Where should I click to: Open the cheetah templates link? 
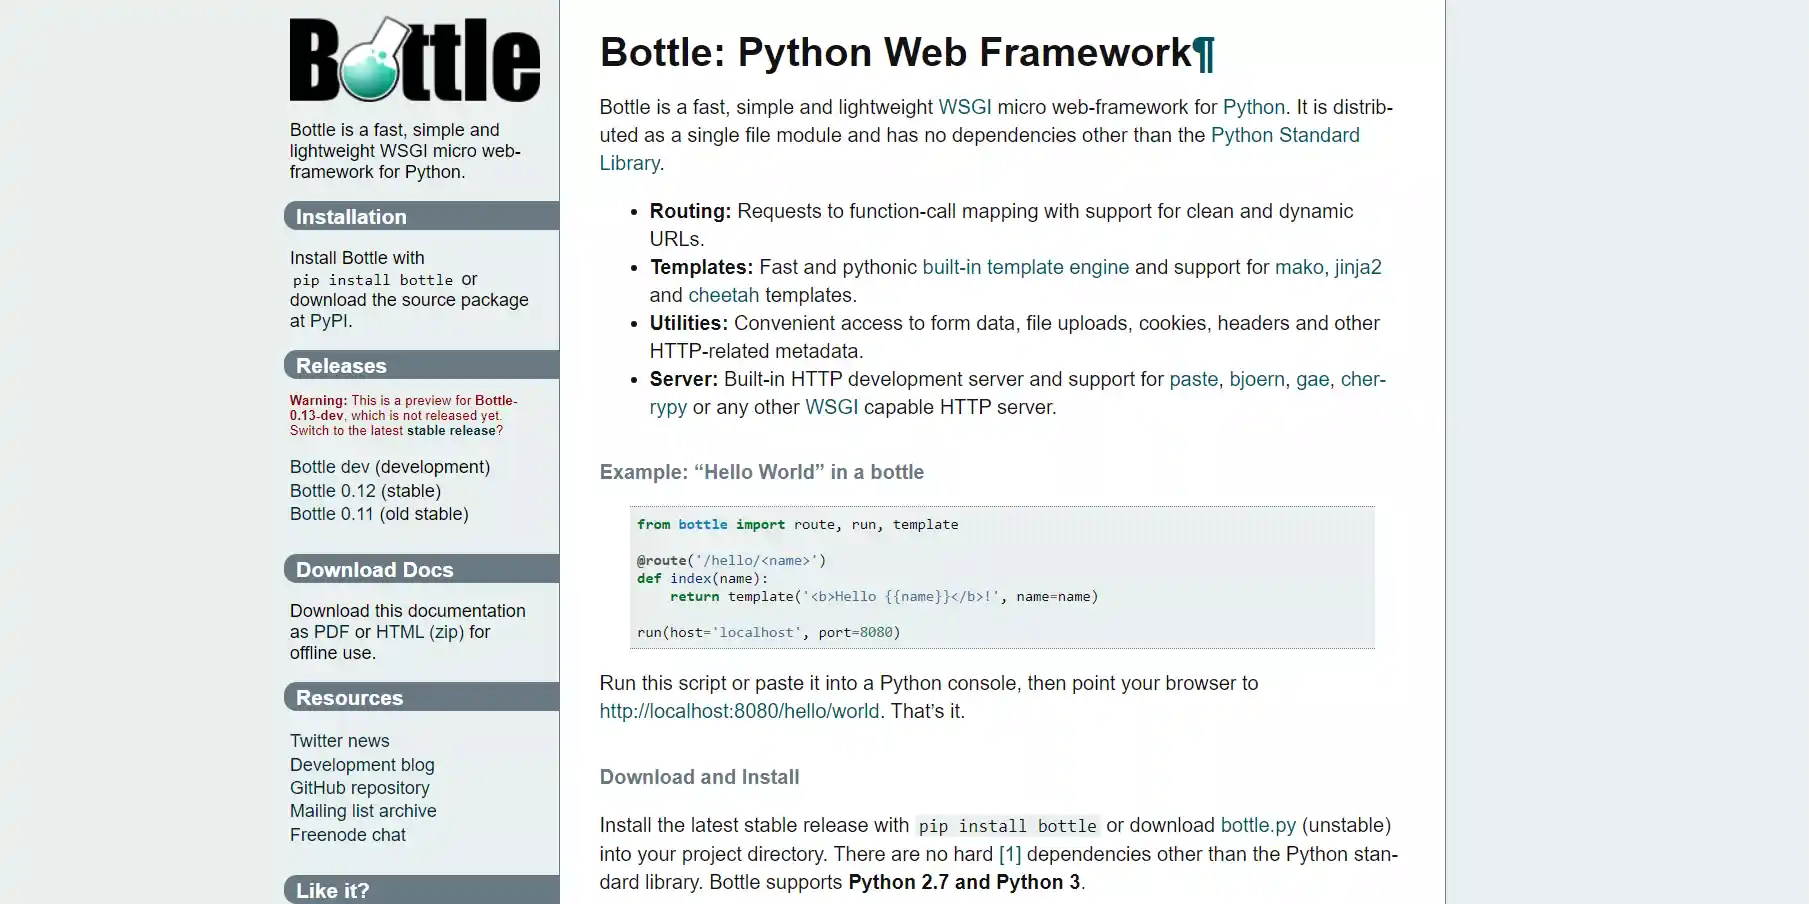click(x=724, y=295)
